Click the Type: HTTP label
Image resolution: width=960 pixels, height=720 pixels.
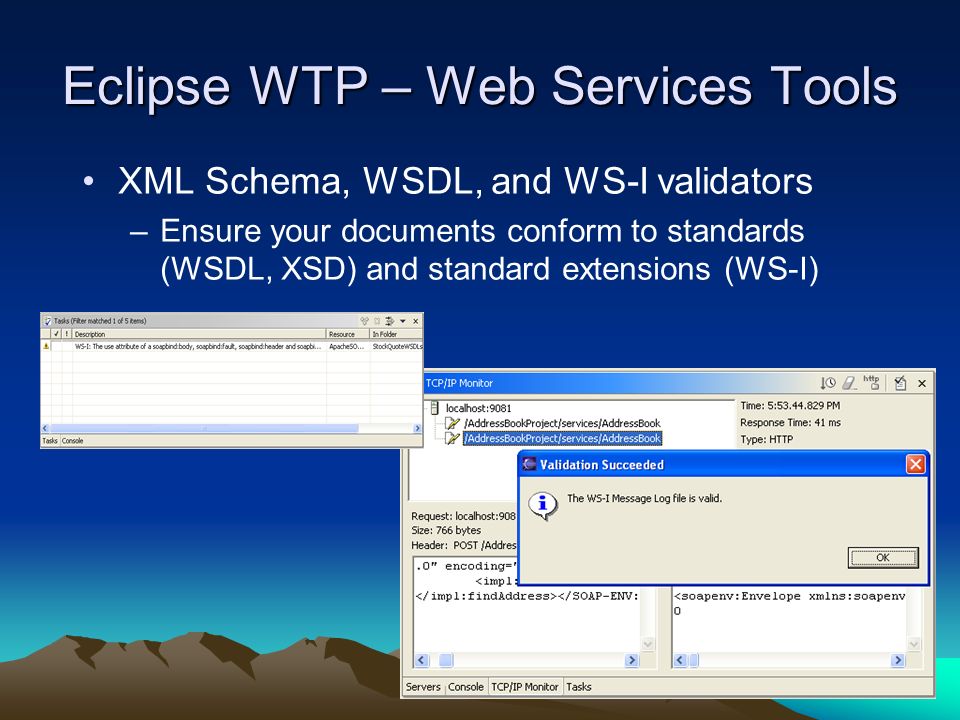766,439
